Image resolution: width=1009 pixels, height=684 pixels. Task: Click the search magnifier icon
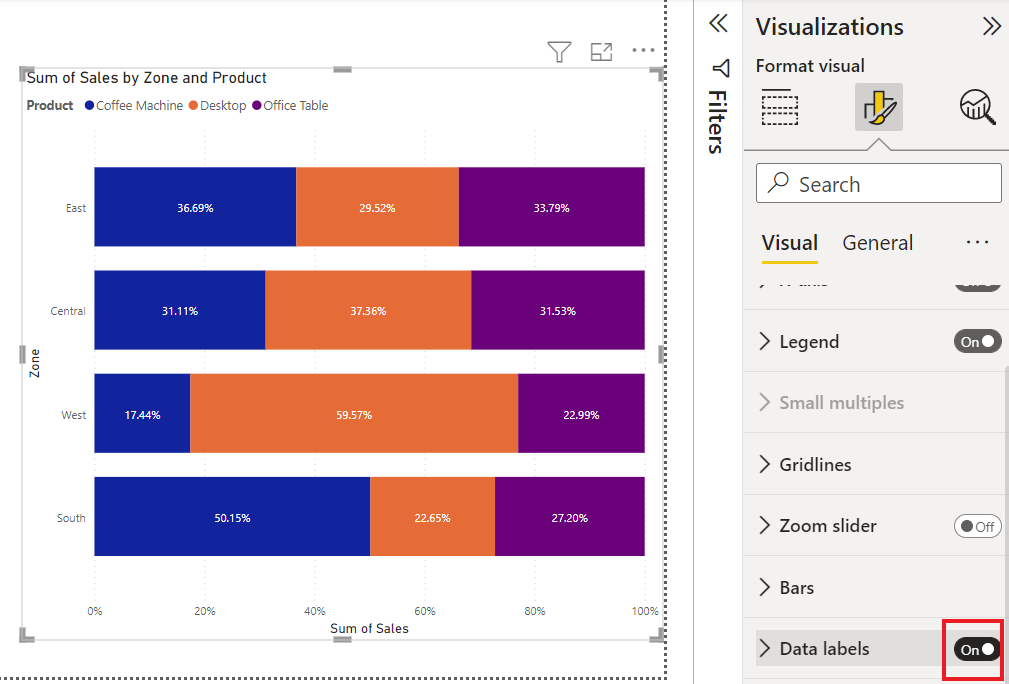tap(778, 183)
